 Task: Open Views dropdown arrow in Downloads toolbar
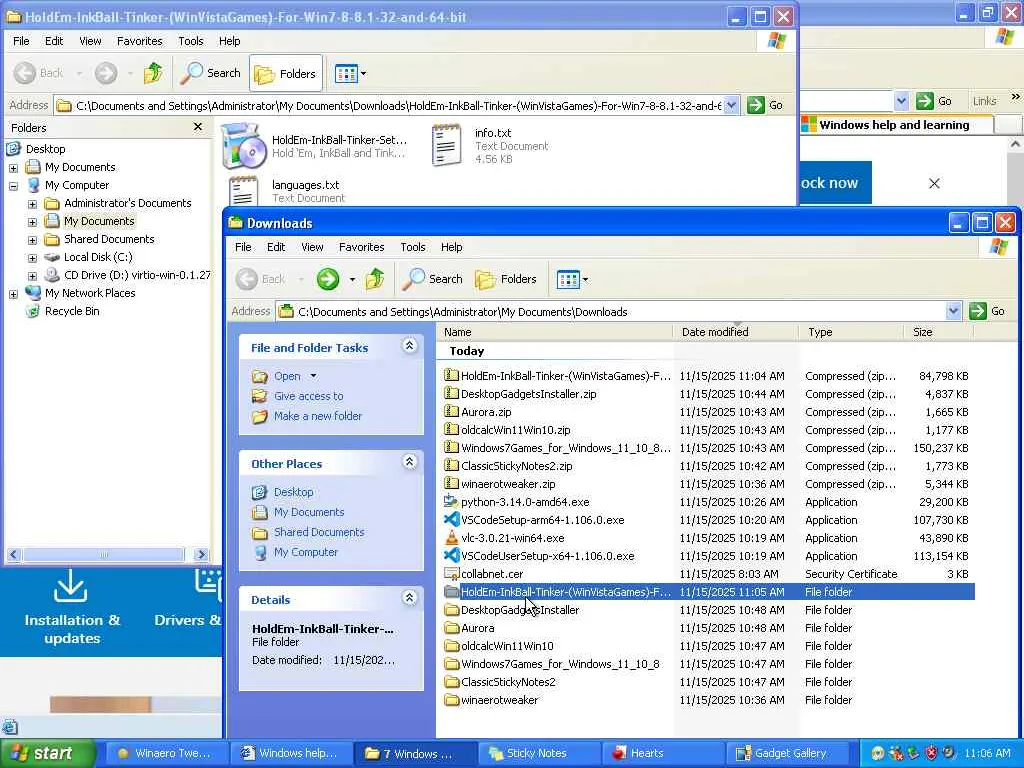(586, 280)
